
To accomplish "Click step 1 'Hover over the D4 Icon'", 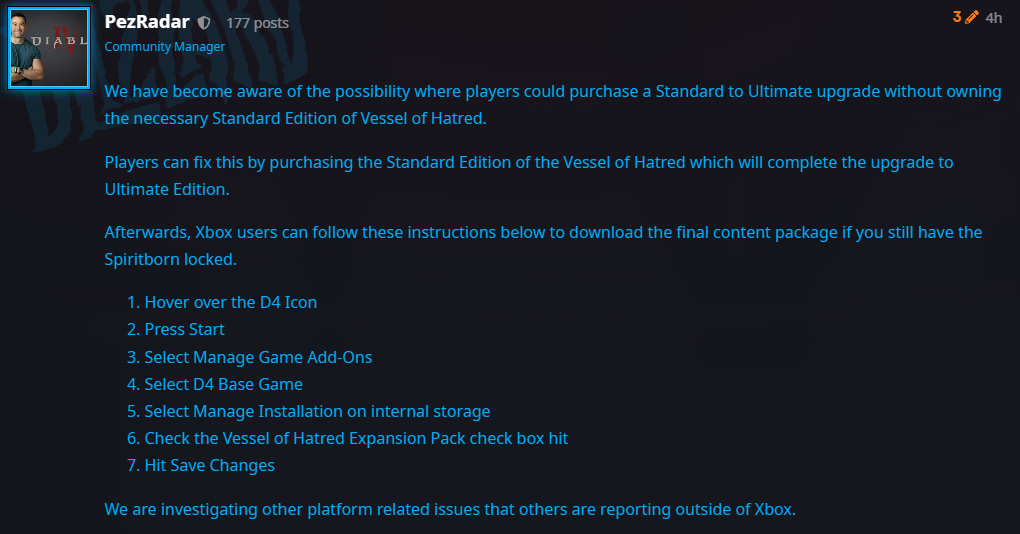I will (x=230, y=302).
